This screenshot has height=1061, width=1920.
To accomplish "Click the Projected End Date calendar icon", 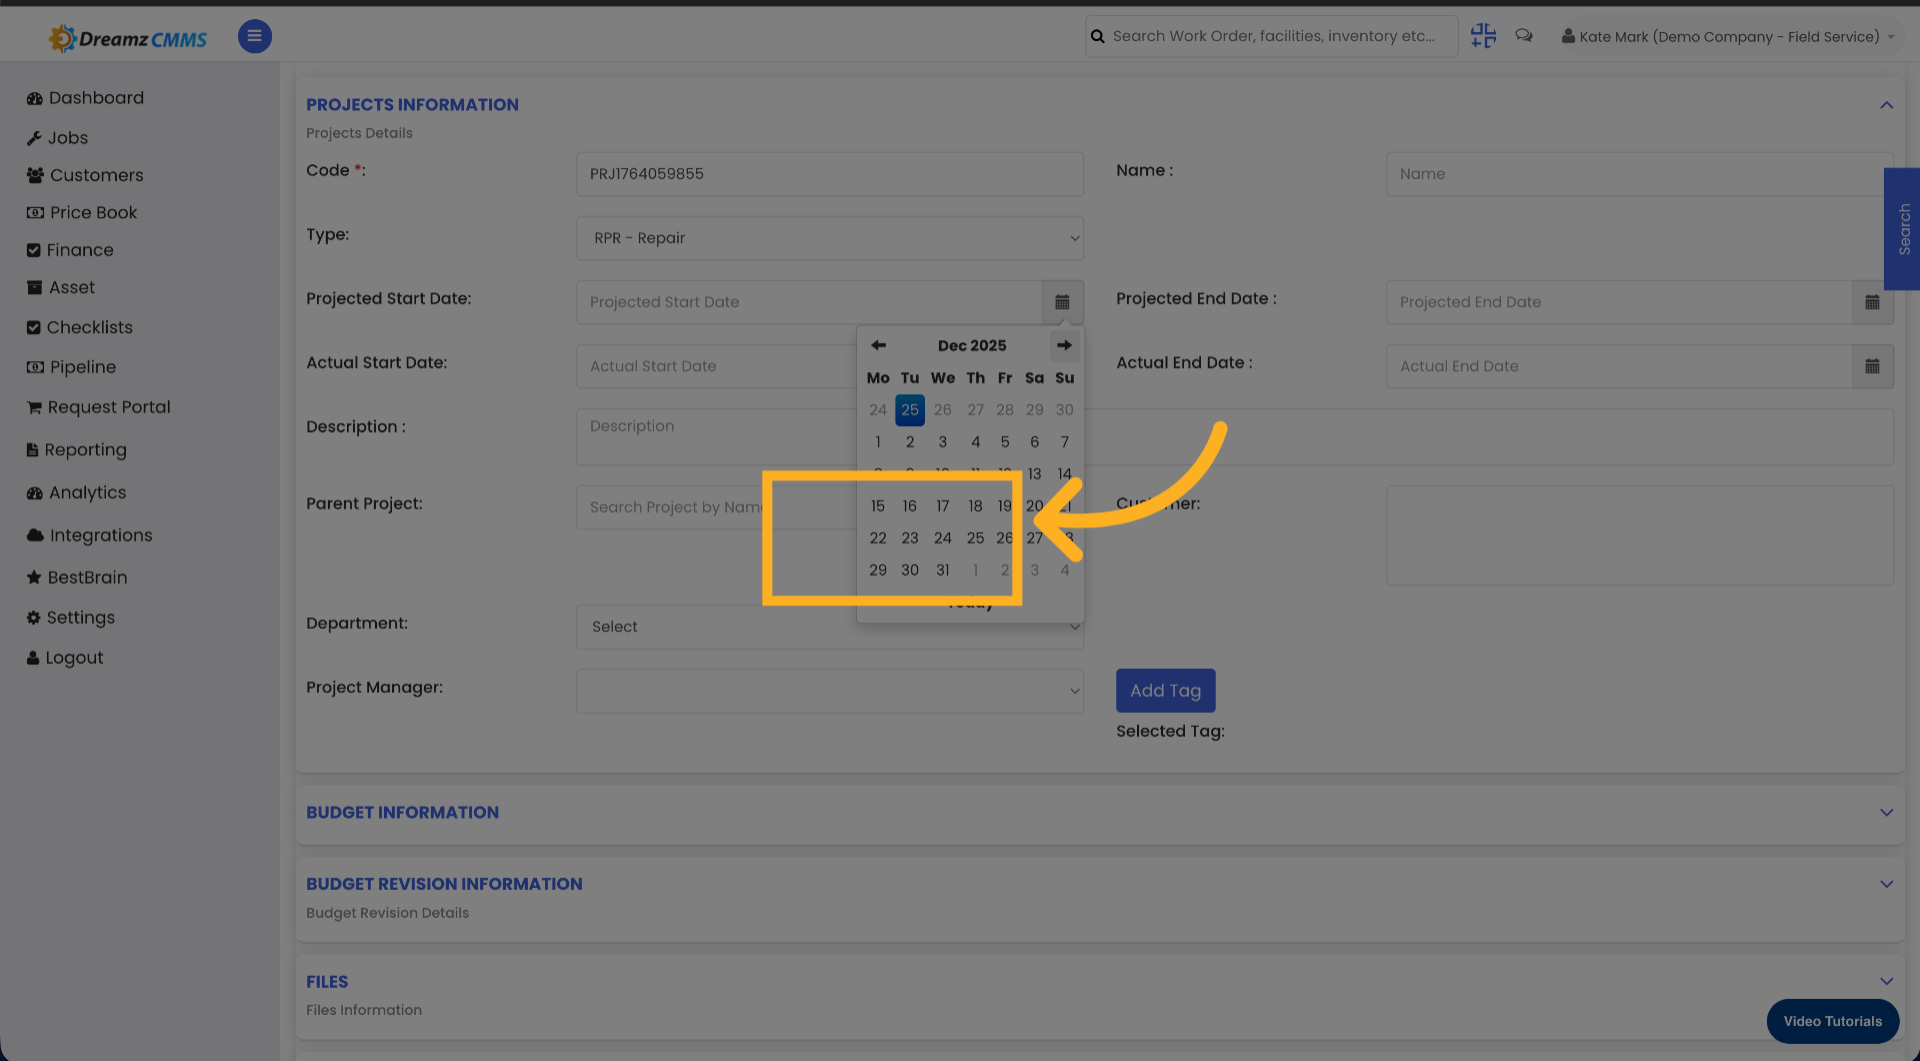I will (1872, 302).
